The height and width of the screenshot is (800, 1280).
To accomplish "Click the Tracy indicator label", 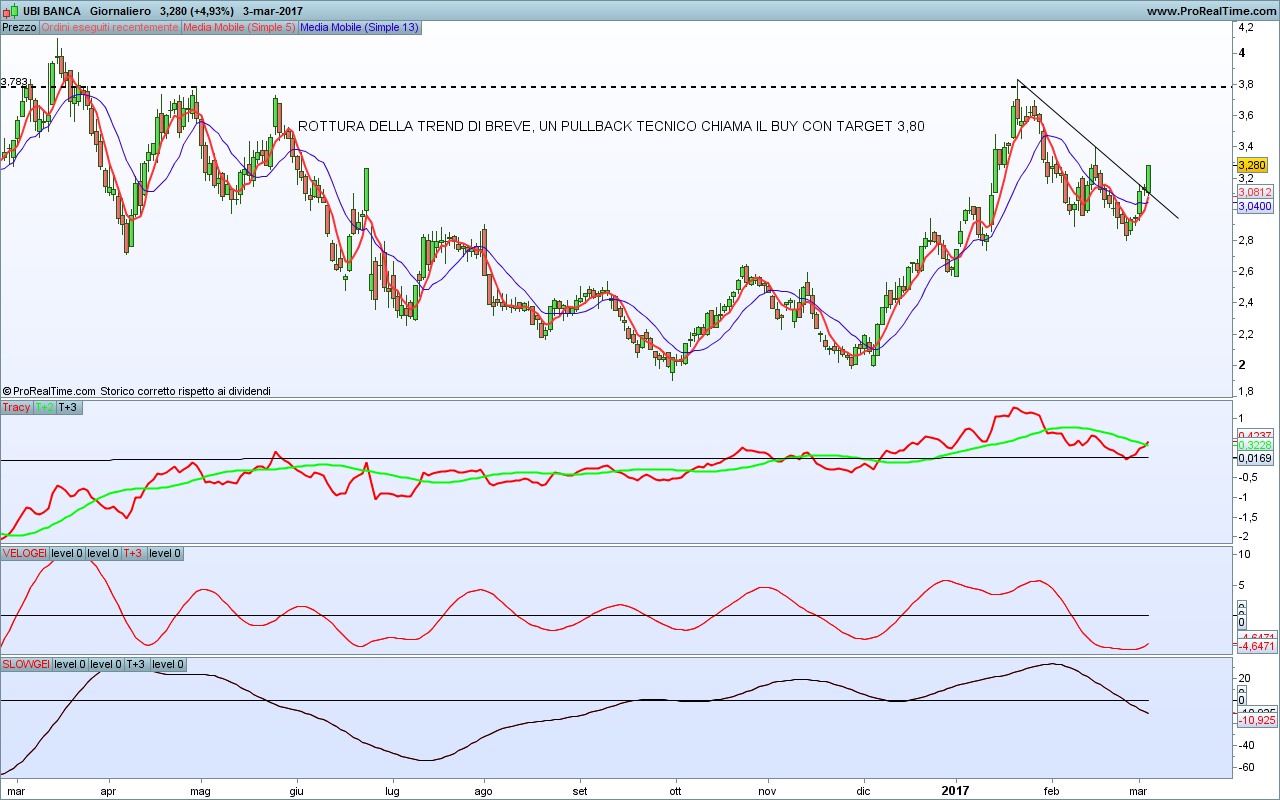I will pos(17,407).
